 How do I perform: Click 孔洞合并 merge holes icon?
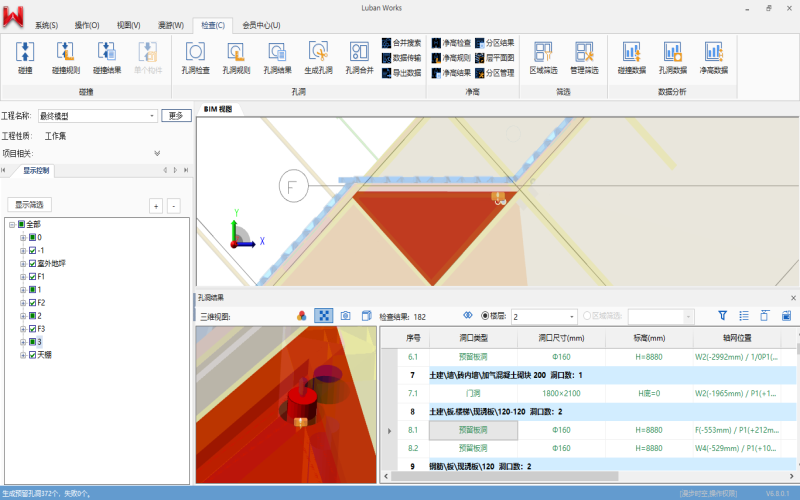tap(359, 58)
